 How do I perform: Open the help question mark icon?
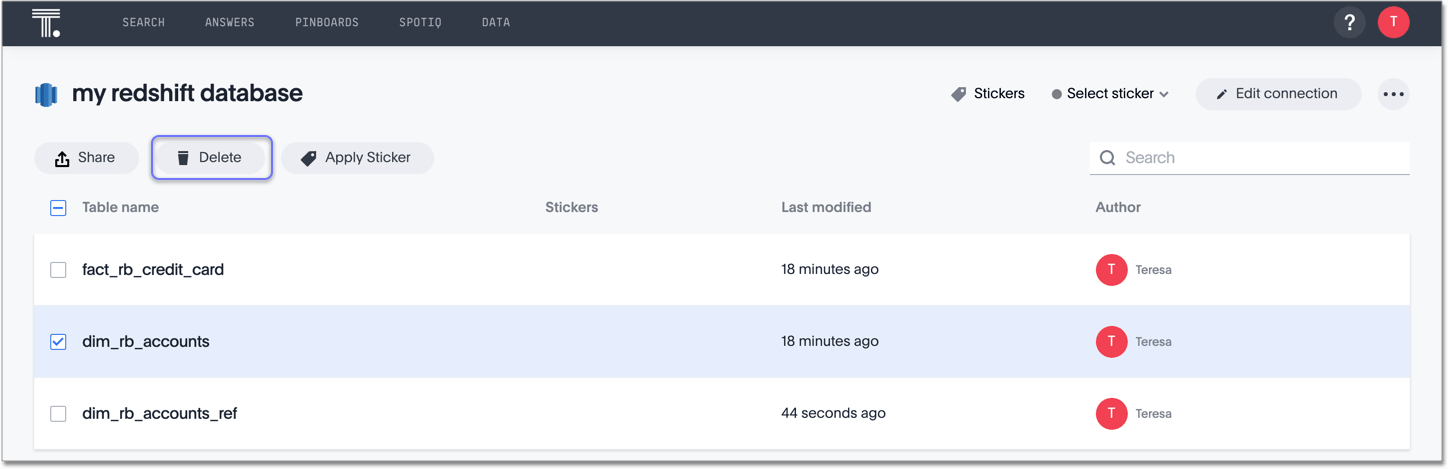[1349, 22]
